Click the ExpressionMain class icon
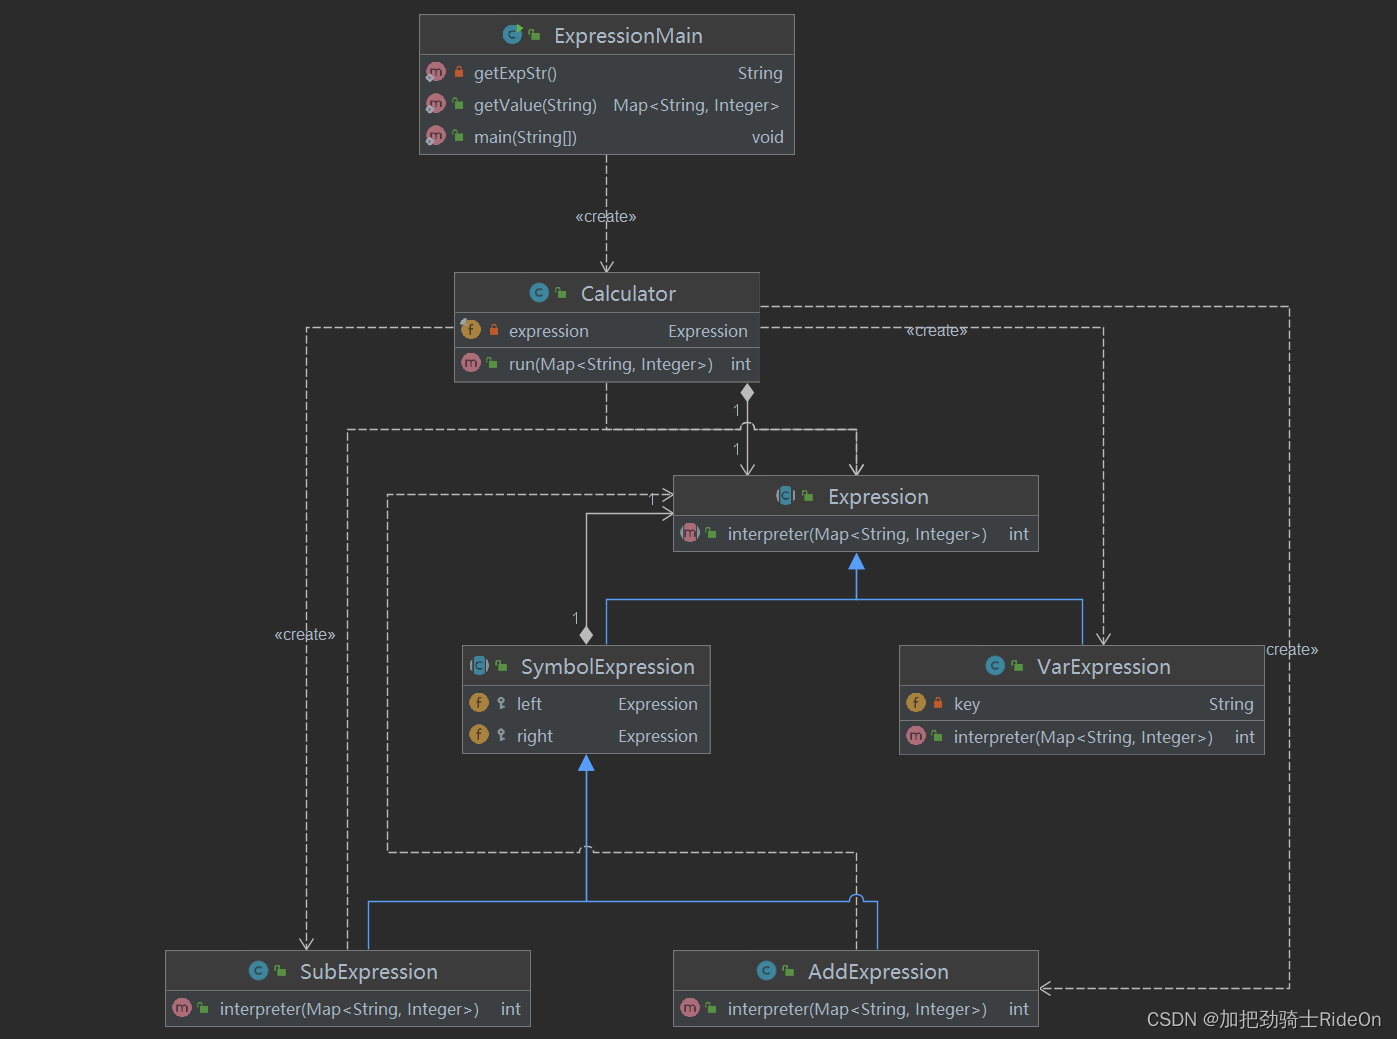This screenshot has width=1397, height=1039. 513,35
